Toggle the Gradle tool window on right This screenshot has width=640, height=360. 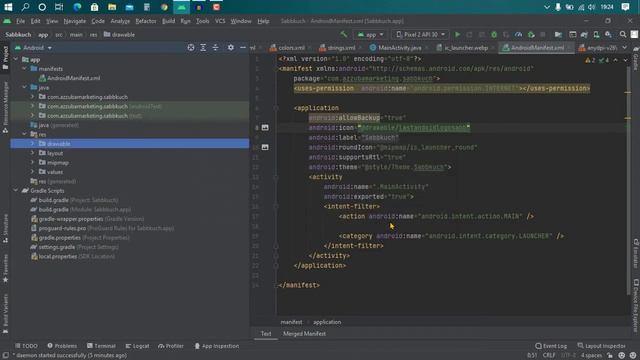coord(636,58)
